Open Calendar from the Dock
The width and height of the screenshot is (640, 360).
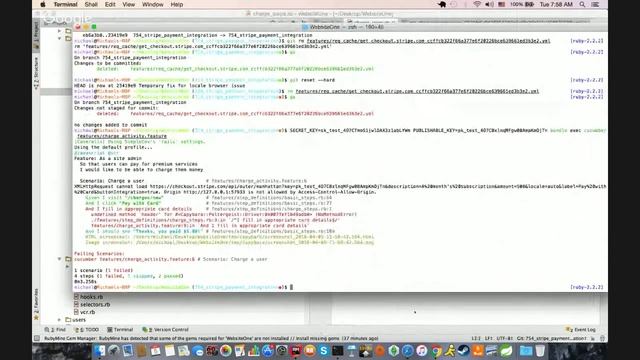click(x=155, y=351)
